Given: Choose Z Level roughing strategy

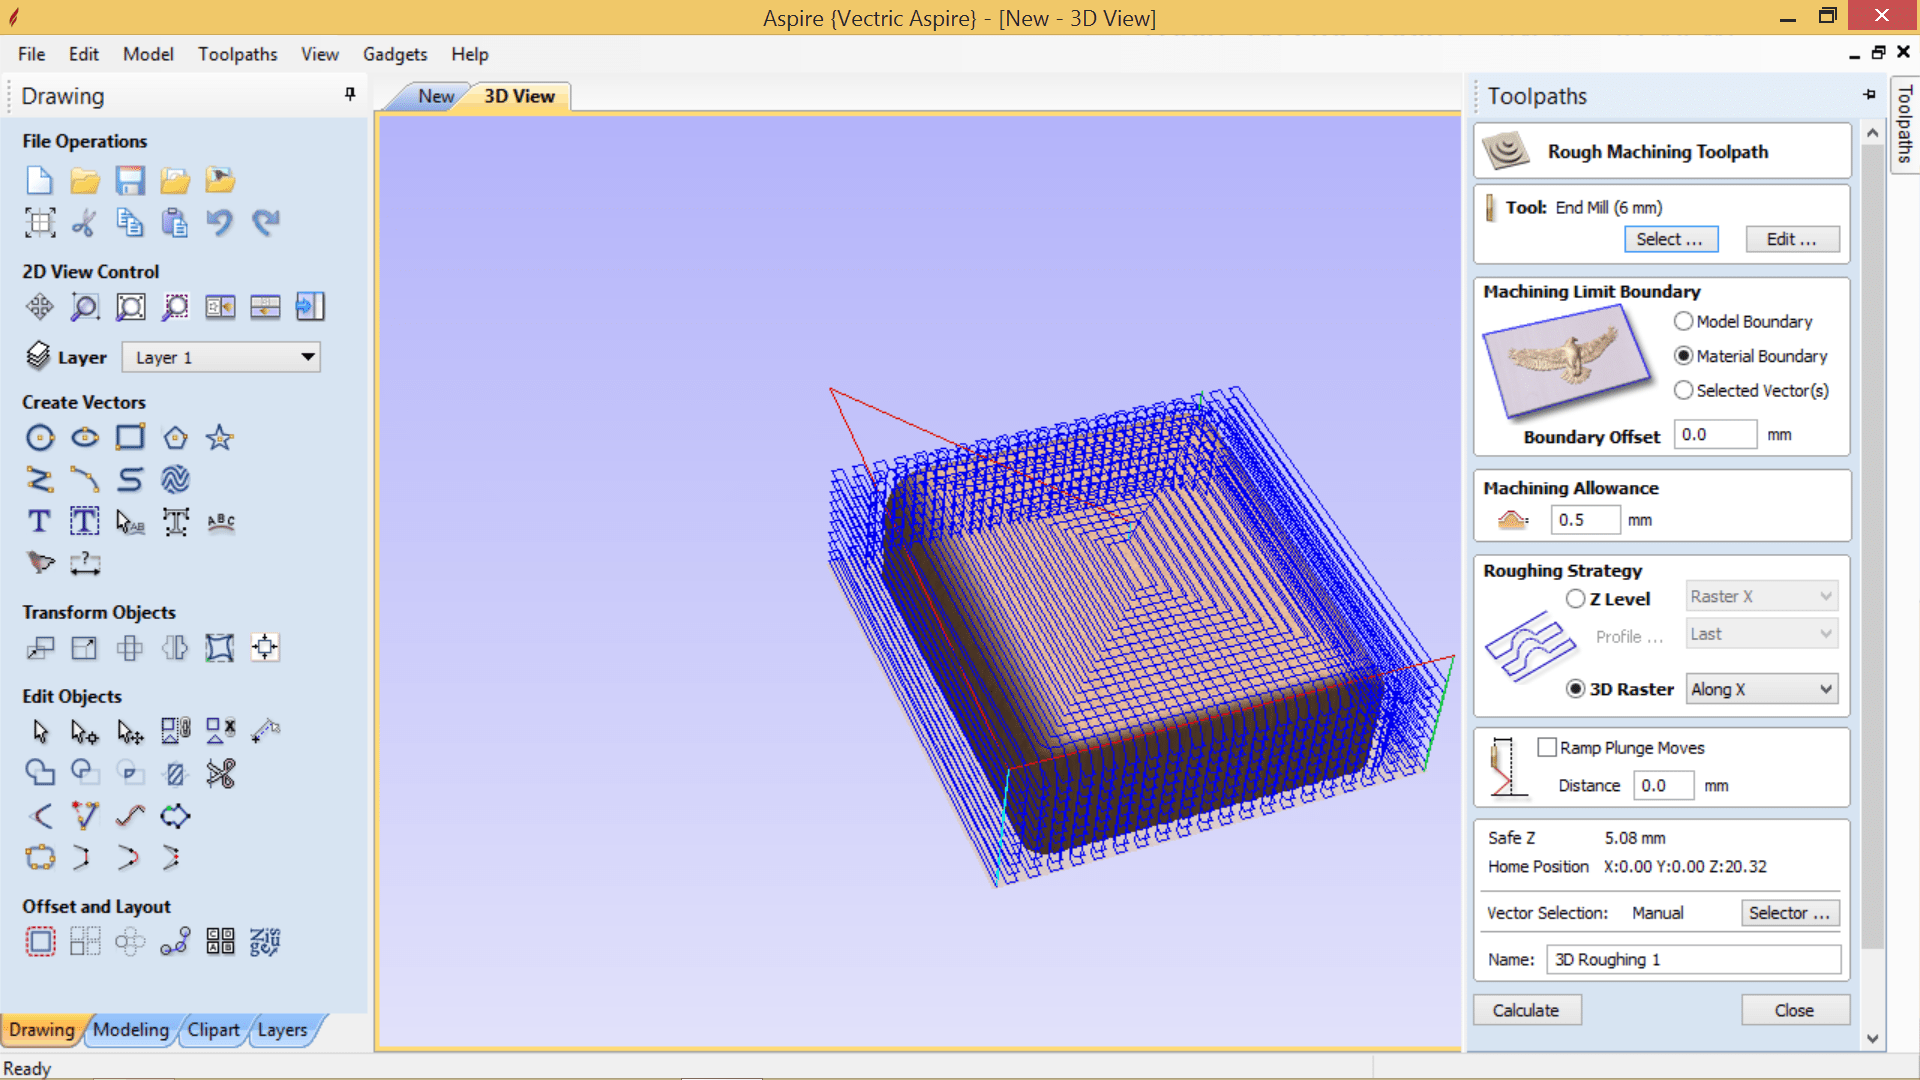Looking at the screenshot, I should click(x=1576, y=599).
